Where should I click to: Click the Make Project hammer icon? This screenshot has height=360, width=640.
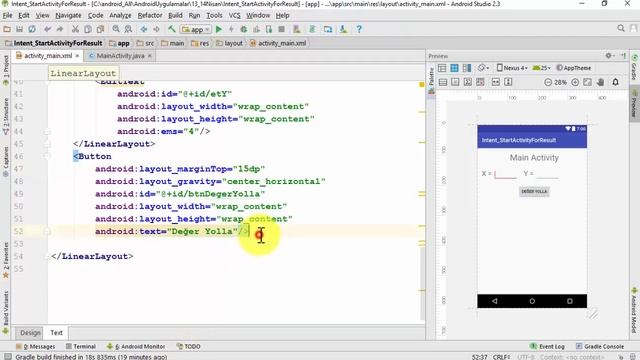172,29
